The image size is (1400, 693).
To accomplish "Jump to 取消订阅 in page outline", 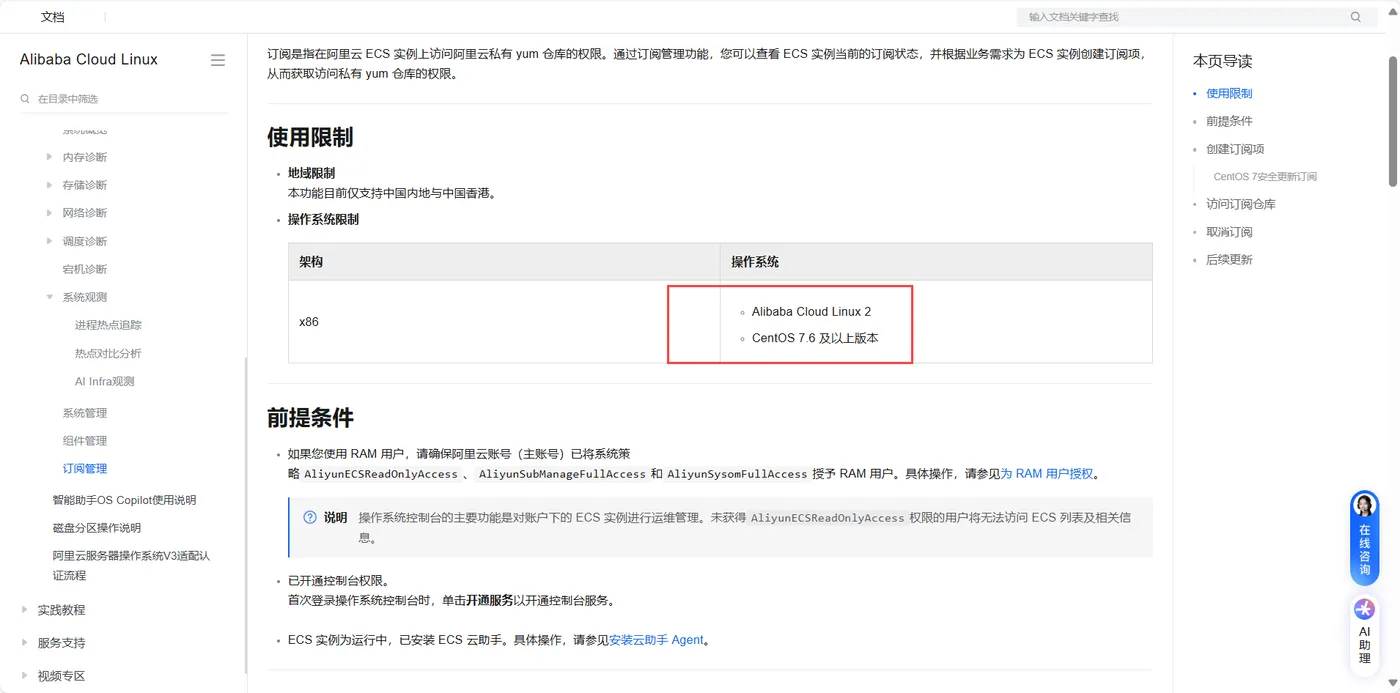I will click(1229, 232).
